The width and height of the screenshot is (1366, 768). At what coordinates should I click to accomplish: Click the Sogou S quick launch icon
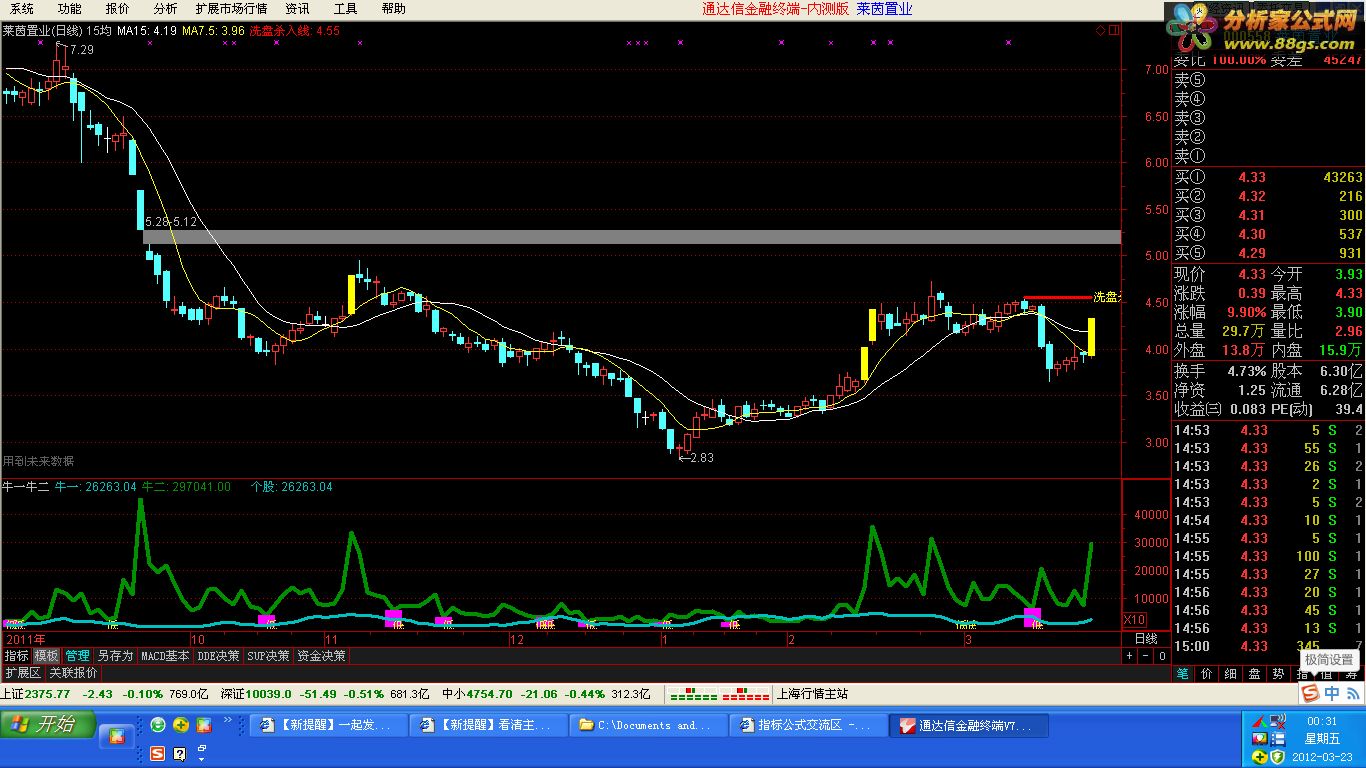(158, 753)
